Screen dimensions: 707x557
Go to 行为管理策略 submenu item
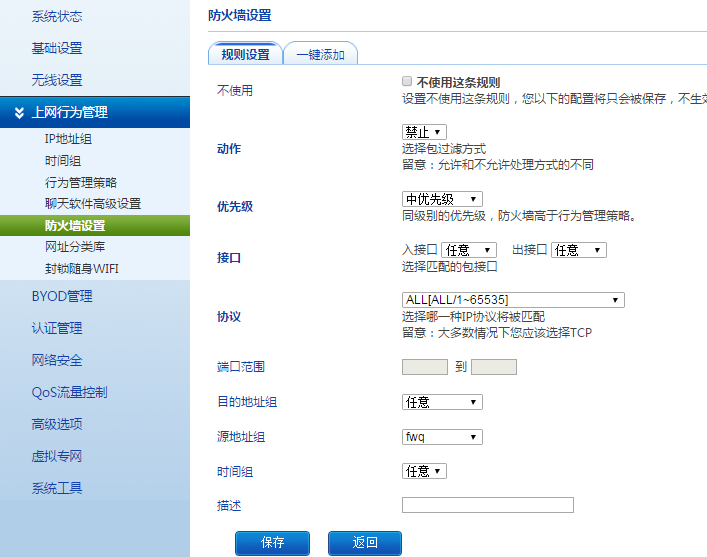click(81, 182)
